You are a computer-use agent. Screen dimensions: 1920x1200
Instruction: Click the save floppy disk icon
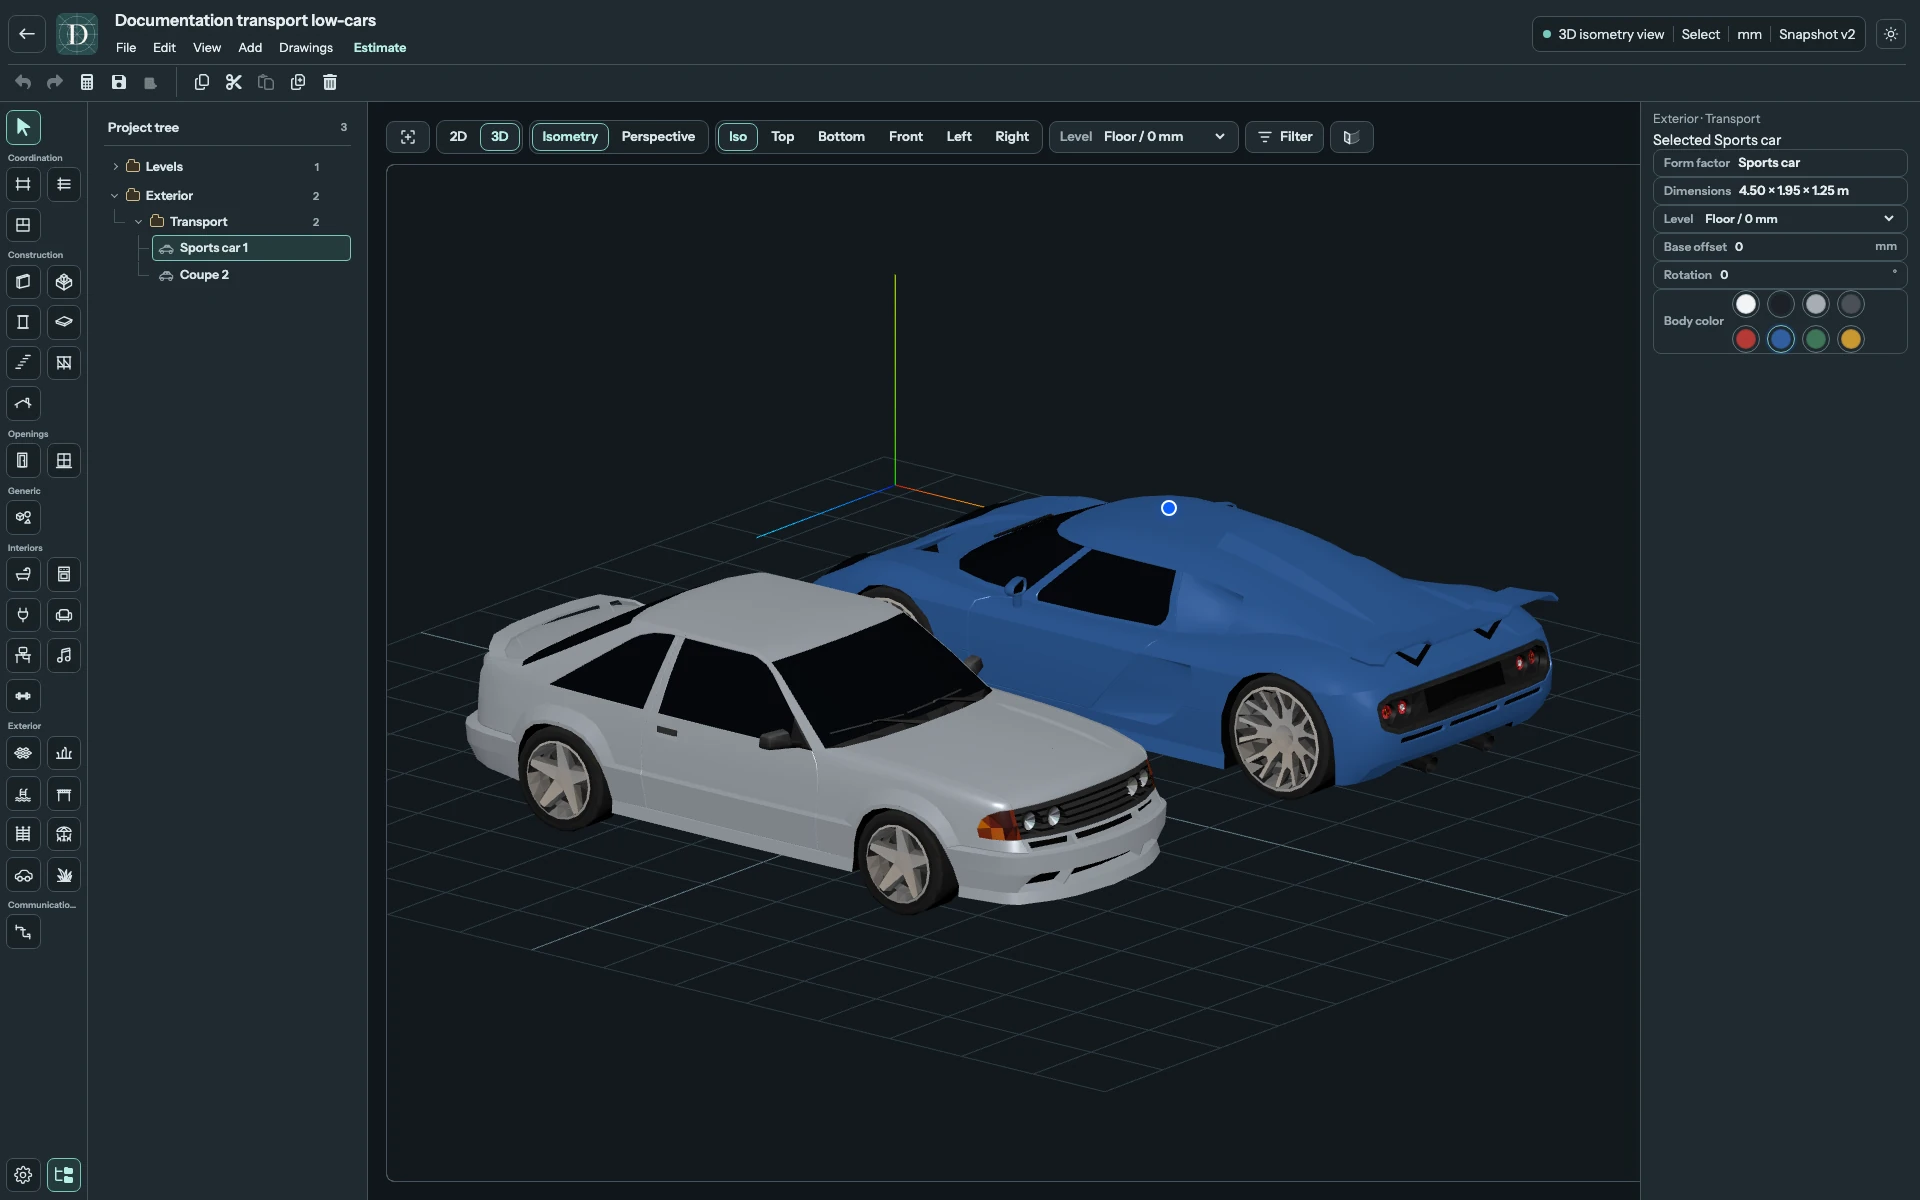pos(119,82)
